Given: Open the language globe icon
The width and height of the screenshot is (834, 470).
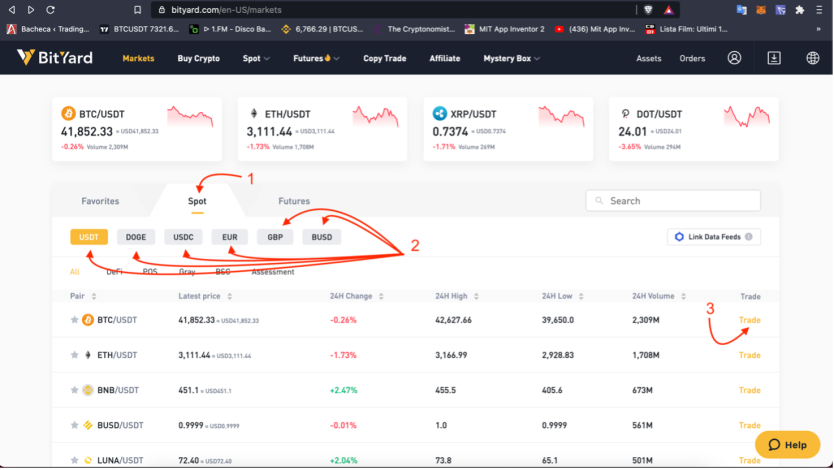Looking at the screenshot, I should (813, 58).
